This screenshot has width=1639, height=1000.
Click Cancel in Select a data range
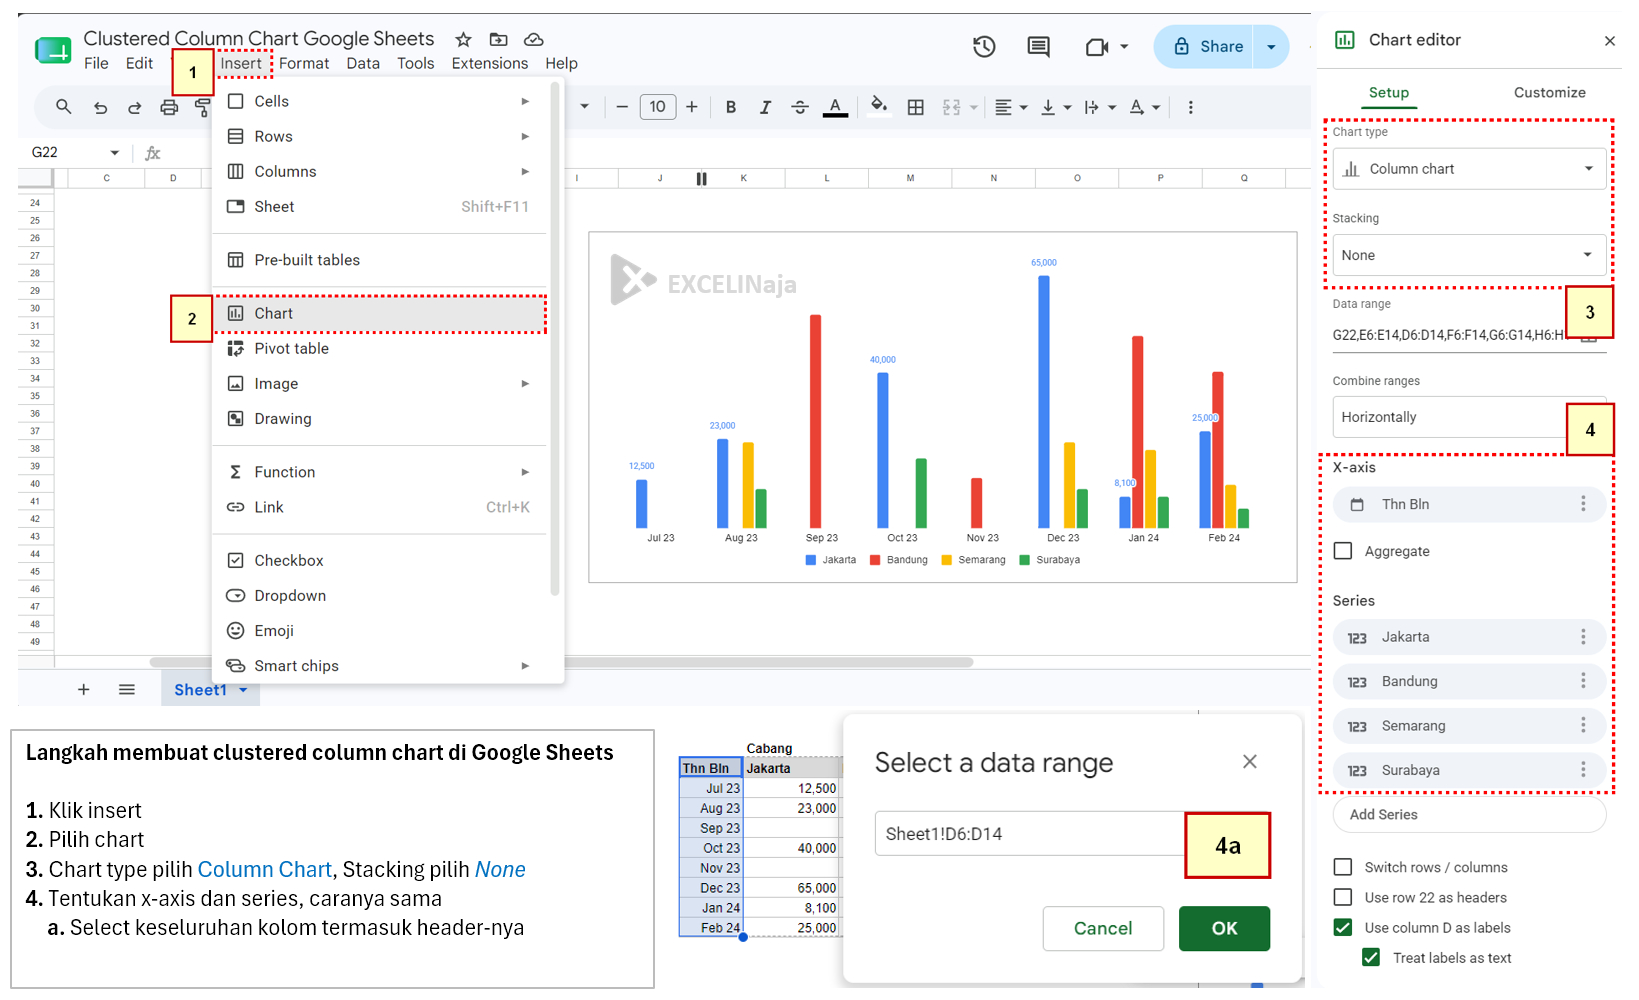(x=1103, y=928)
